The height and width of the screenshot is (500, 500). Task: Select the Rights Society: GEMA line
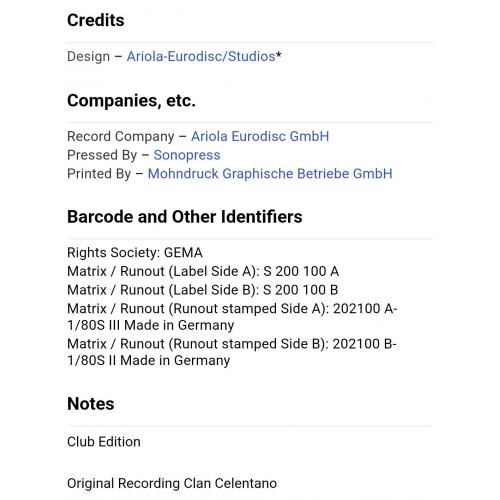pos(135,253)
